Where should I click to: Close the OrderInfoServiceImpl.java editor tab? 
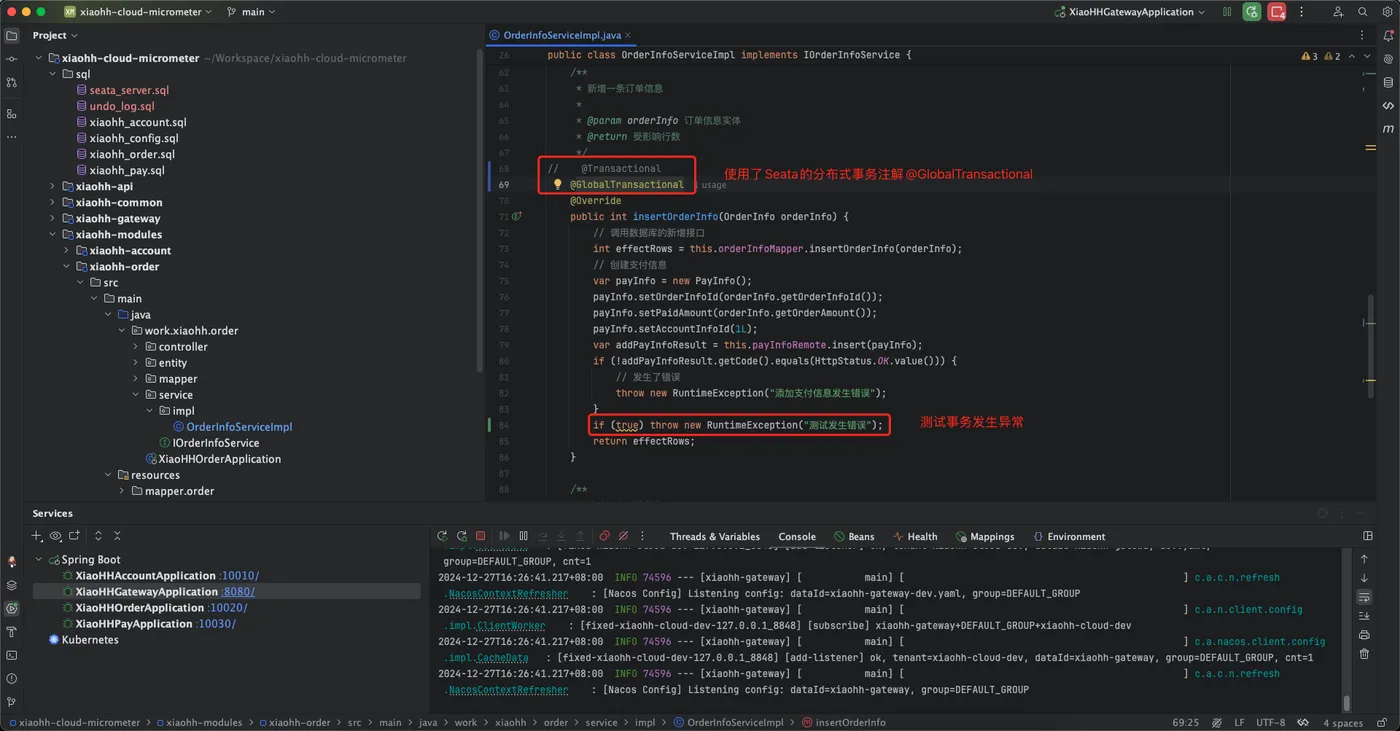pos(628,35)
